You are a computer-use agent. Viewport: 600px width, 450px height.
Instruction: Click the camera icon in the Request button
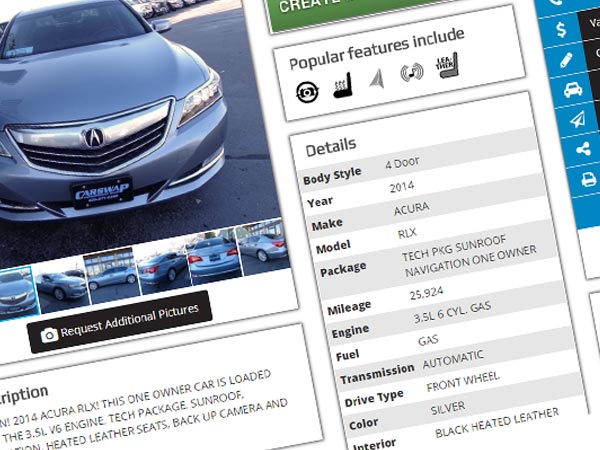[49, 335]
